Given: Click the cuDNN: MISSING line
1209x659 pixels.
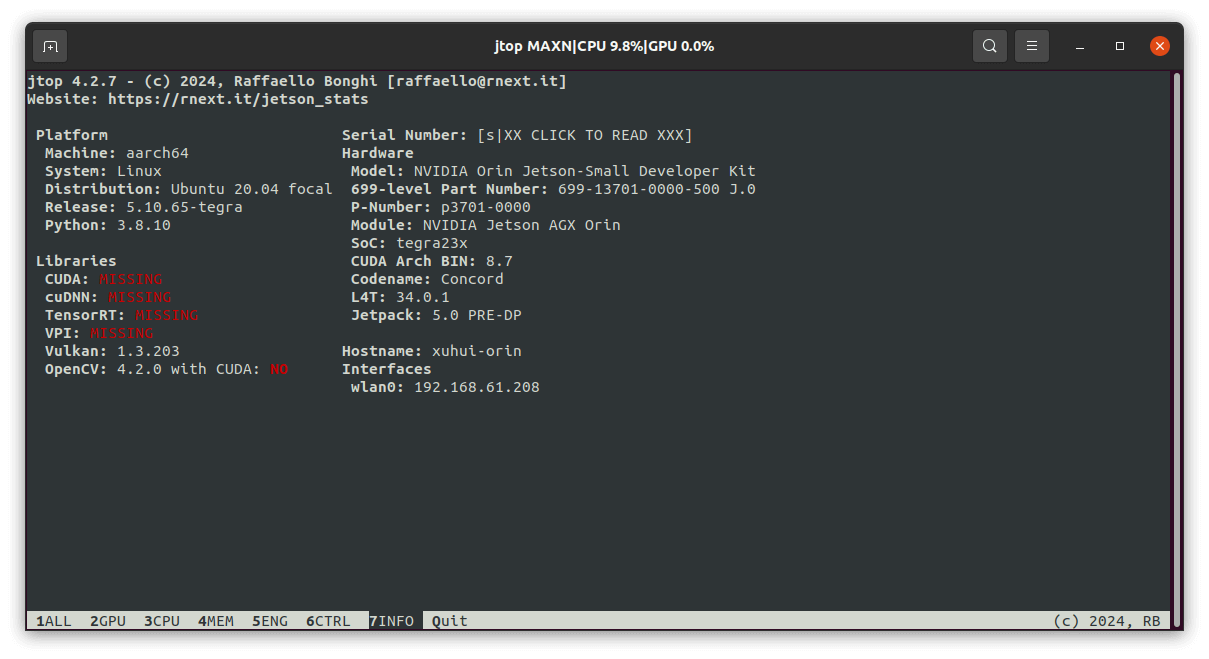Looking at the screenshot, I should 108,297.
